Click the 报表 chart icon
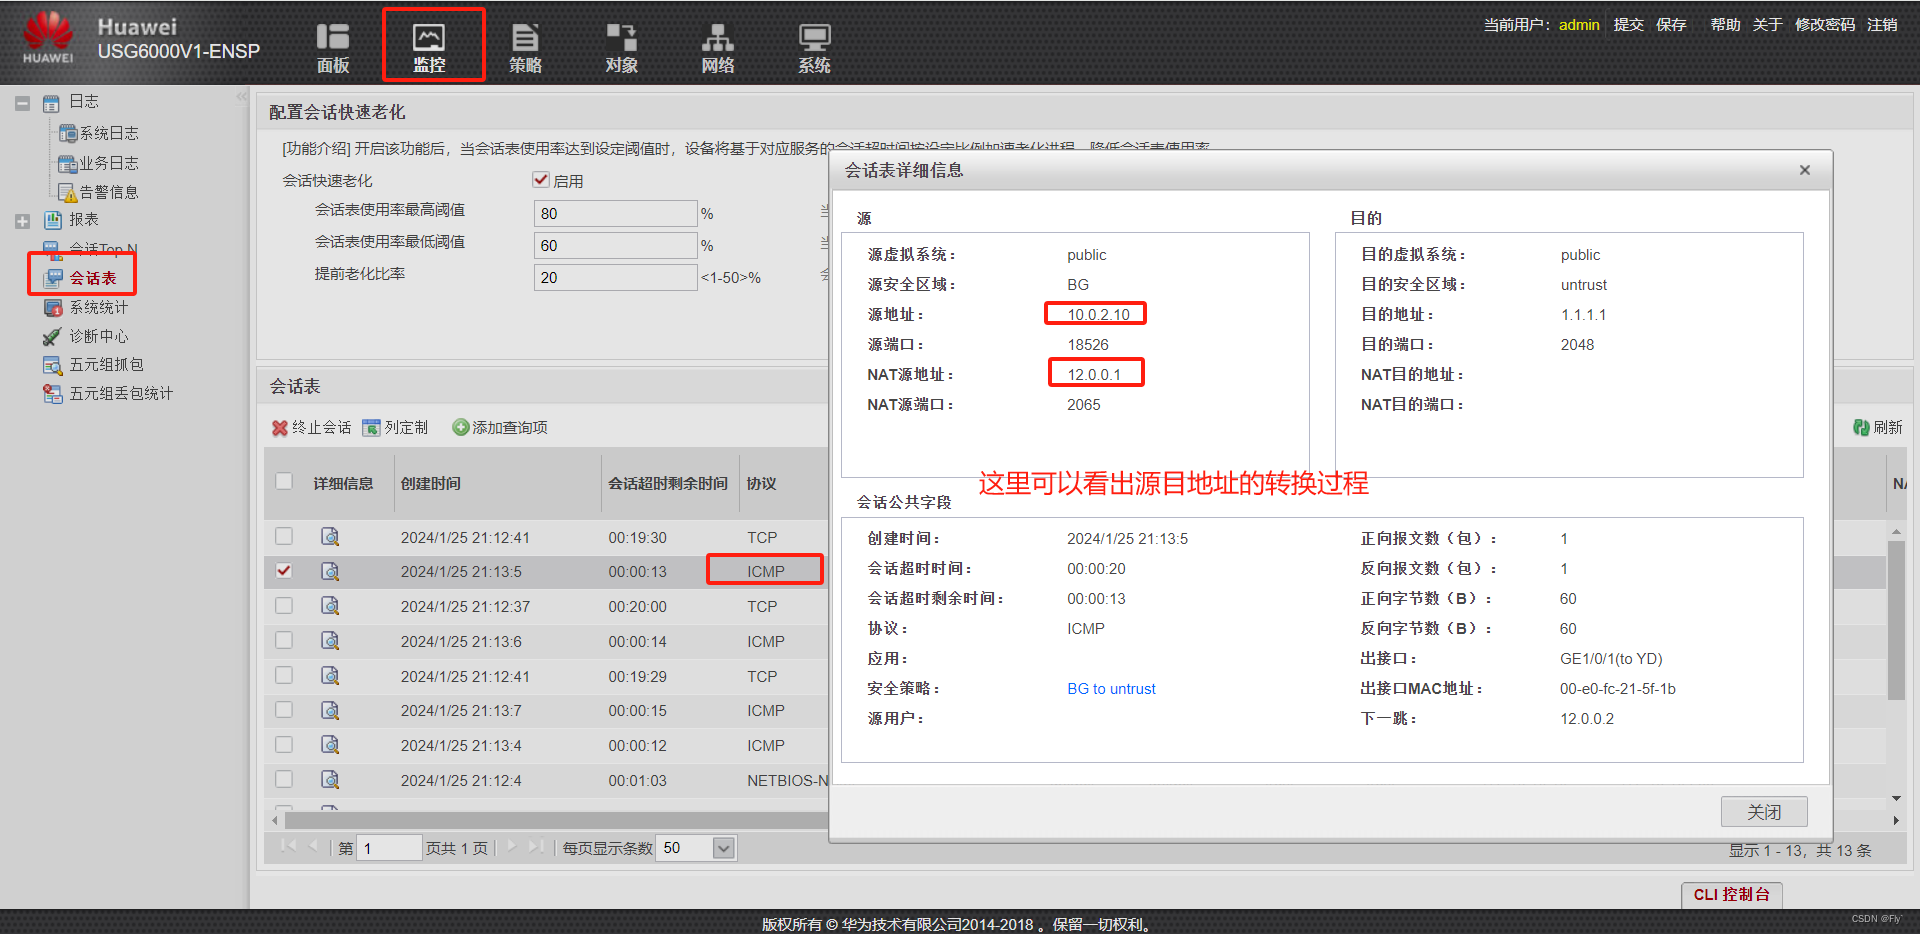Image resolution: width=1920 pixels, height=934 pixels. pyautogui.click(x=53, y=220)
